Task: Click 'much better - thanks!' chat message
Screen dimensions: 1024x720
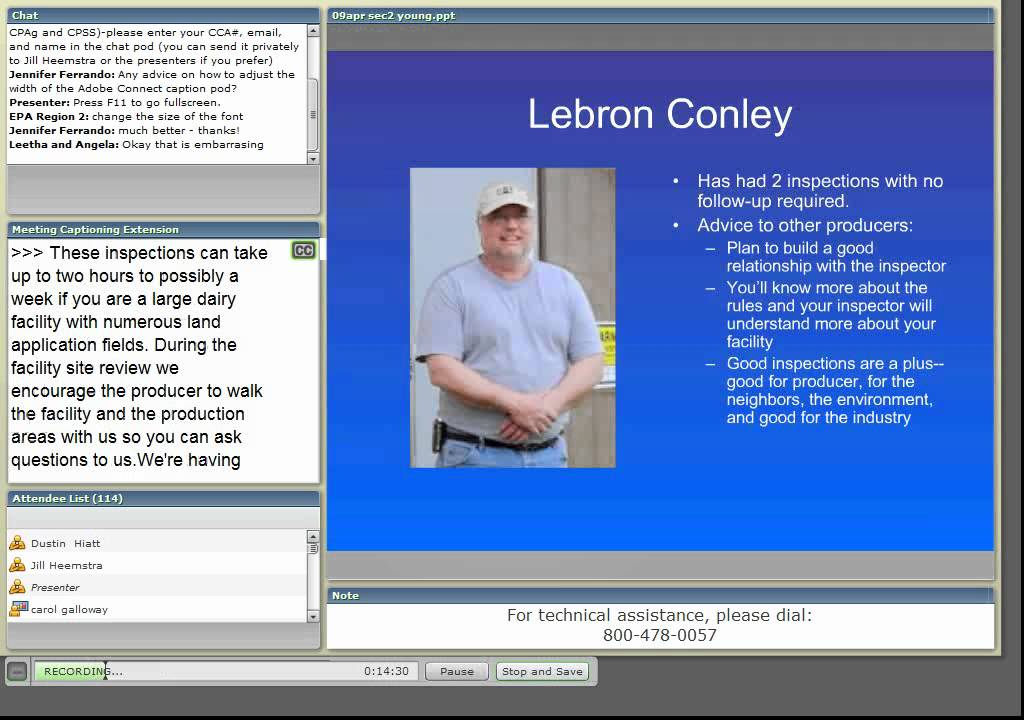Action: (124, 131)
